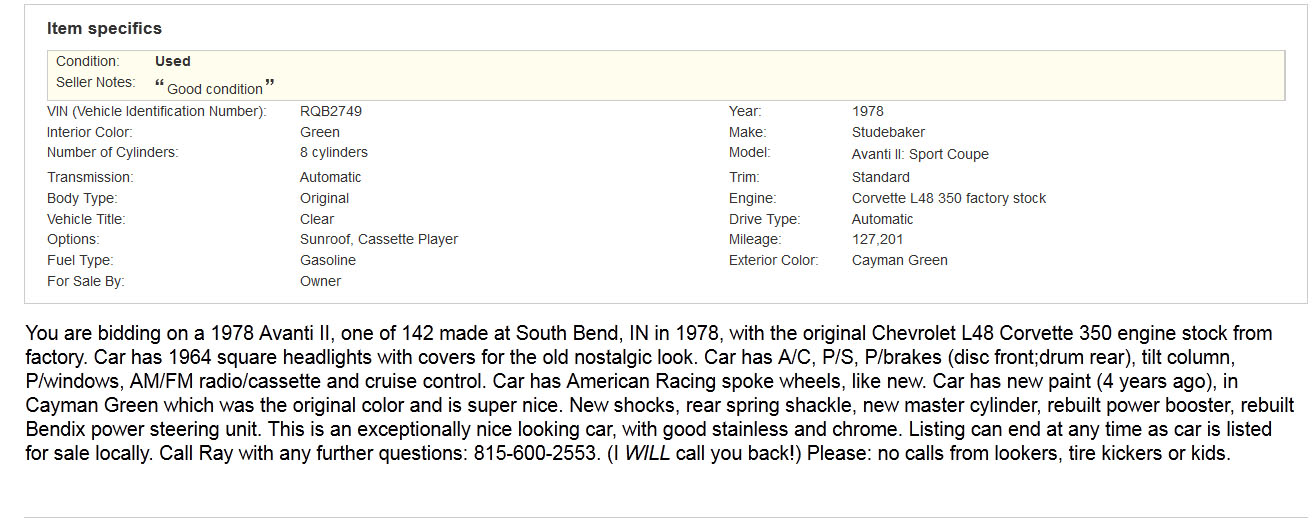The width and height of the screenshot is (1312, 518).
Task: Select the Interior Color value Green
Action: coord(320,132)
